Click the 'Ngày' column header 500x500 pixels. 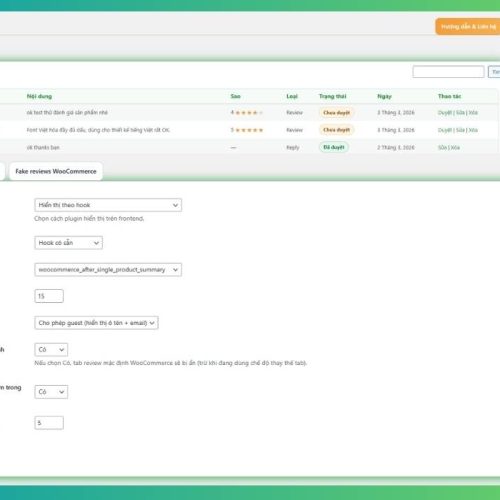(x=384, y=96)
